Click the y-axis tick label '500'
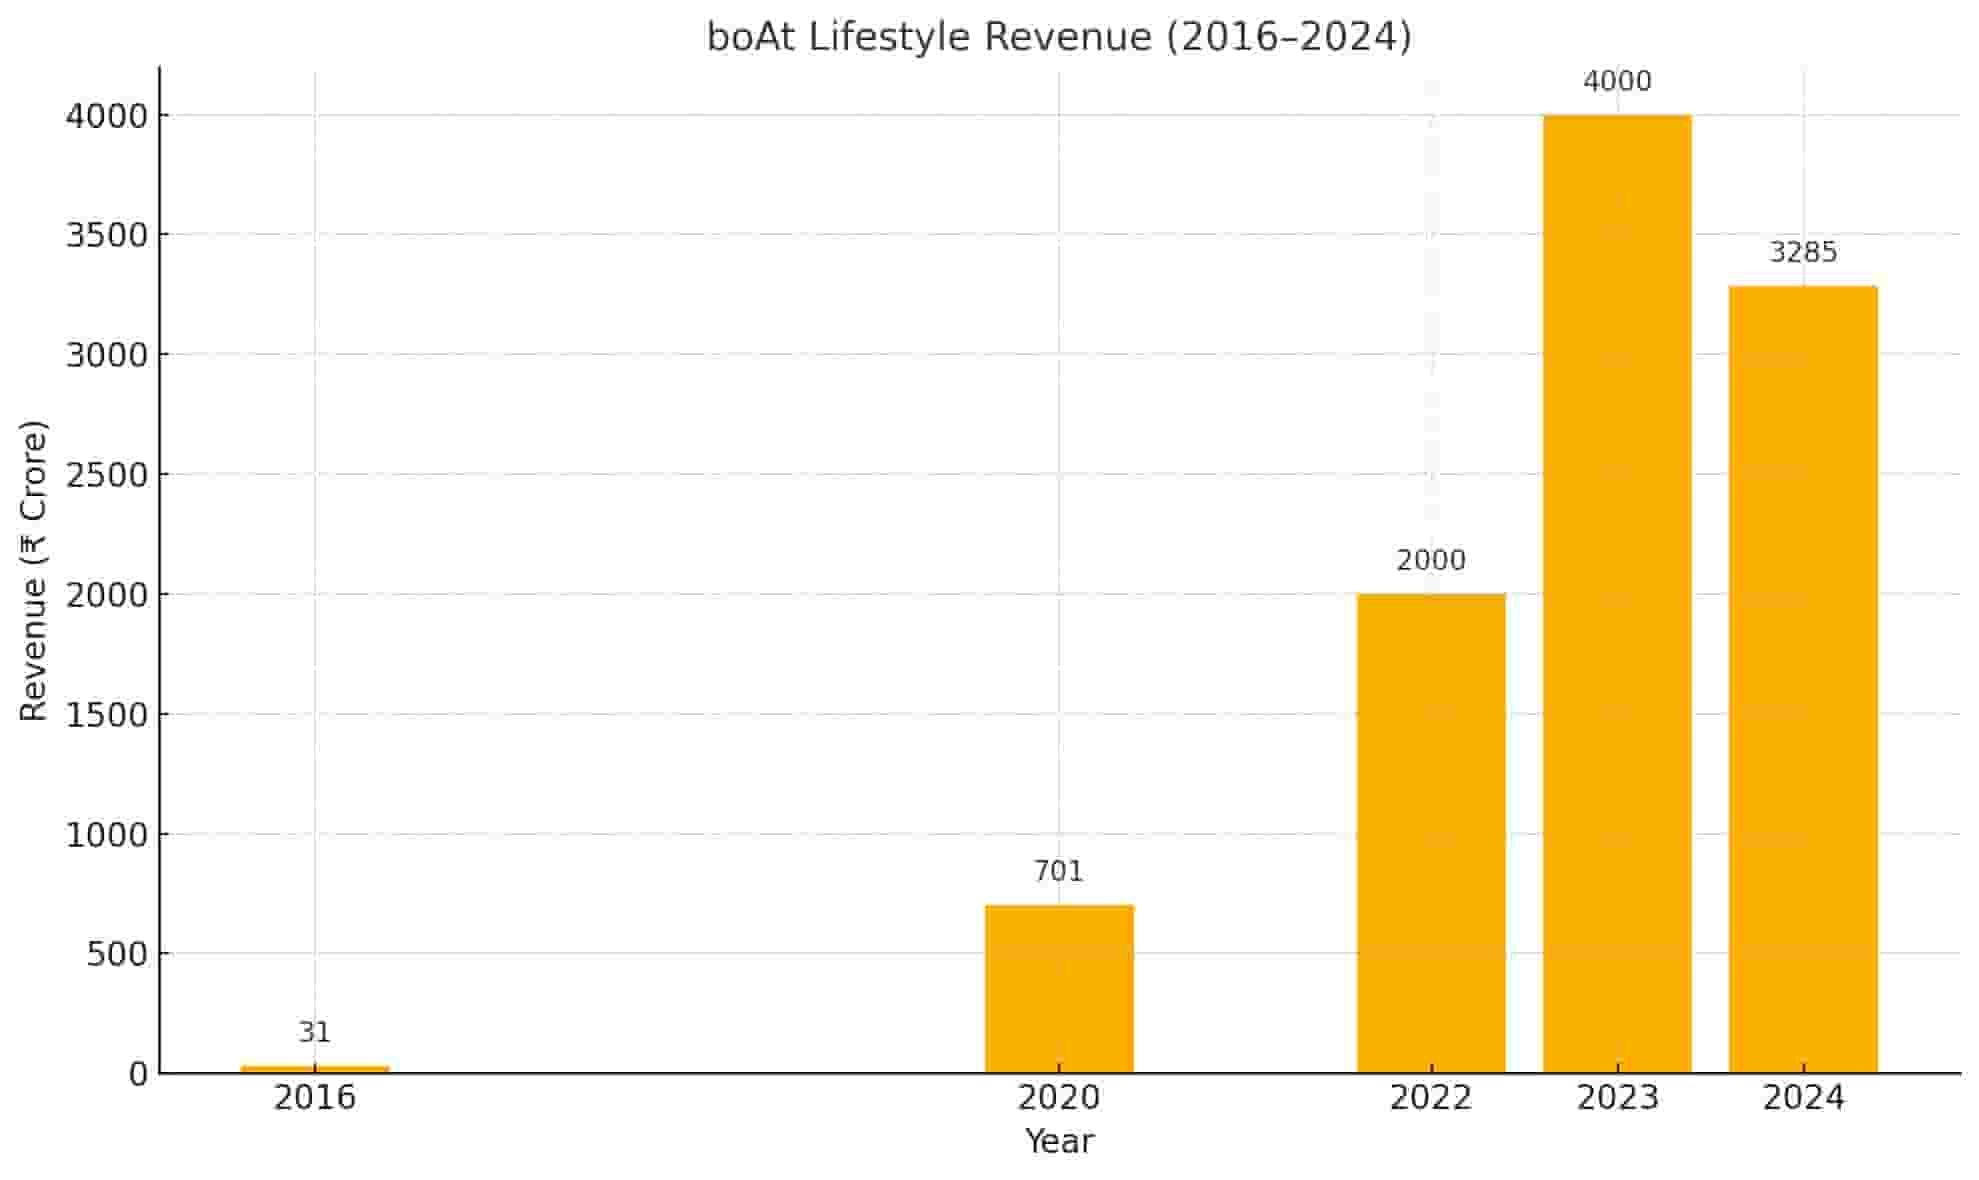 (117, 954)
